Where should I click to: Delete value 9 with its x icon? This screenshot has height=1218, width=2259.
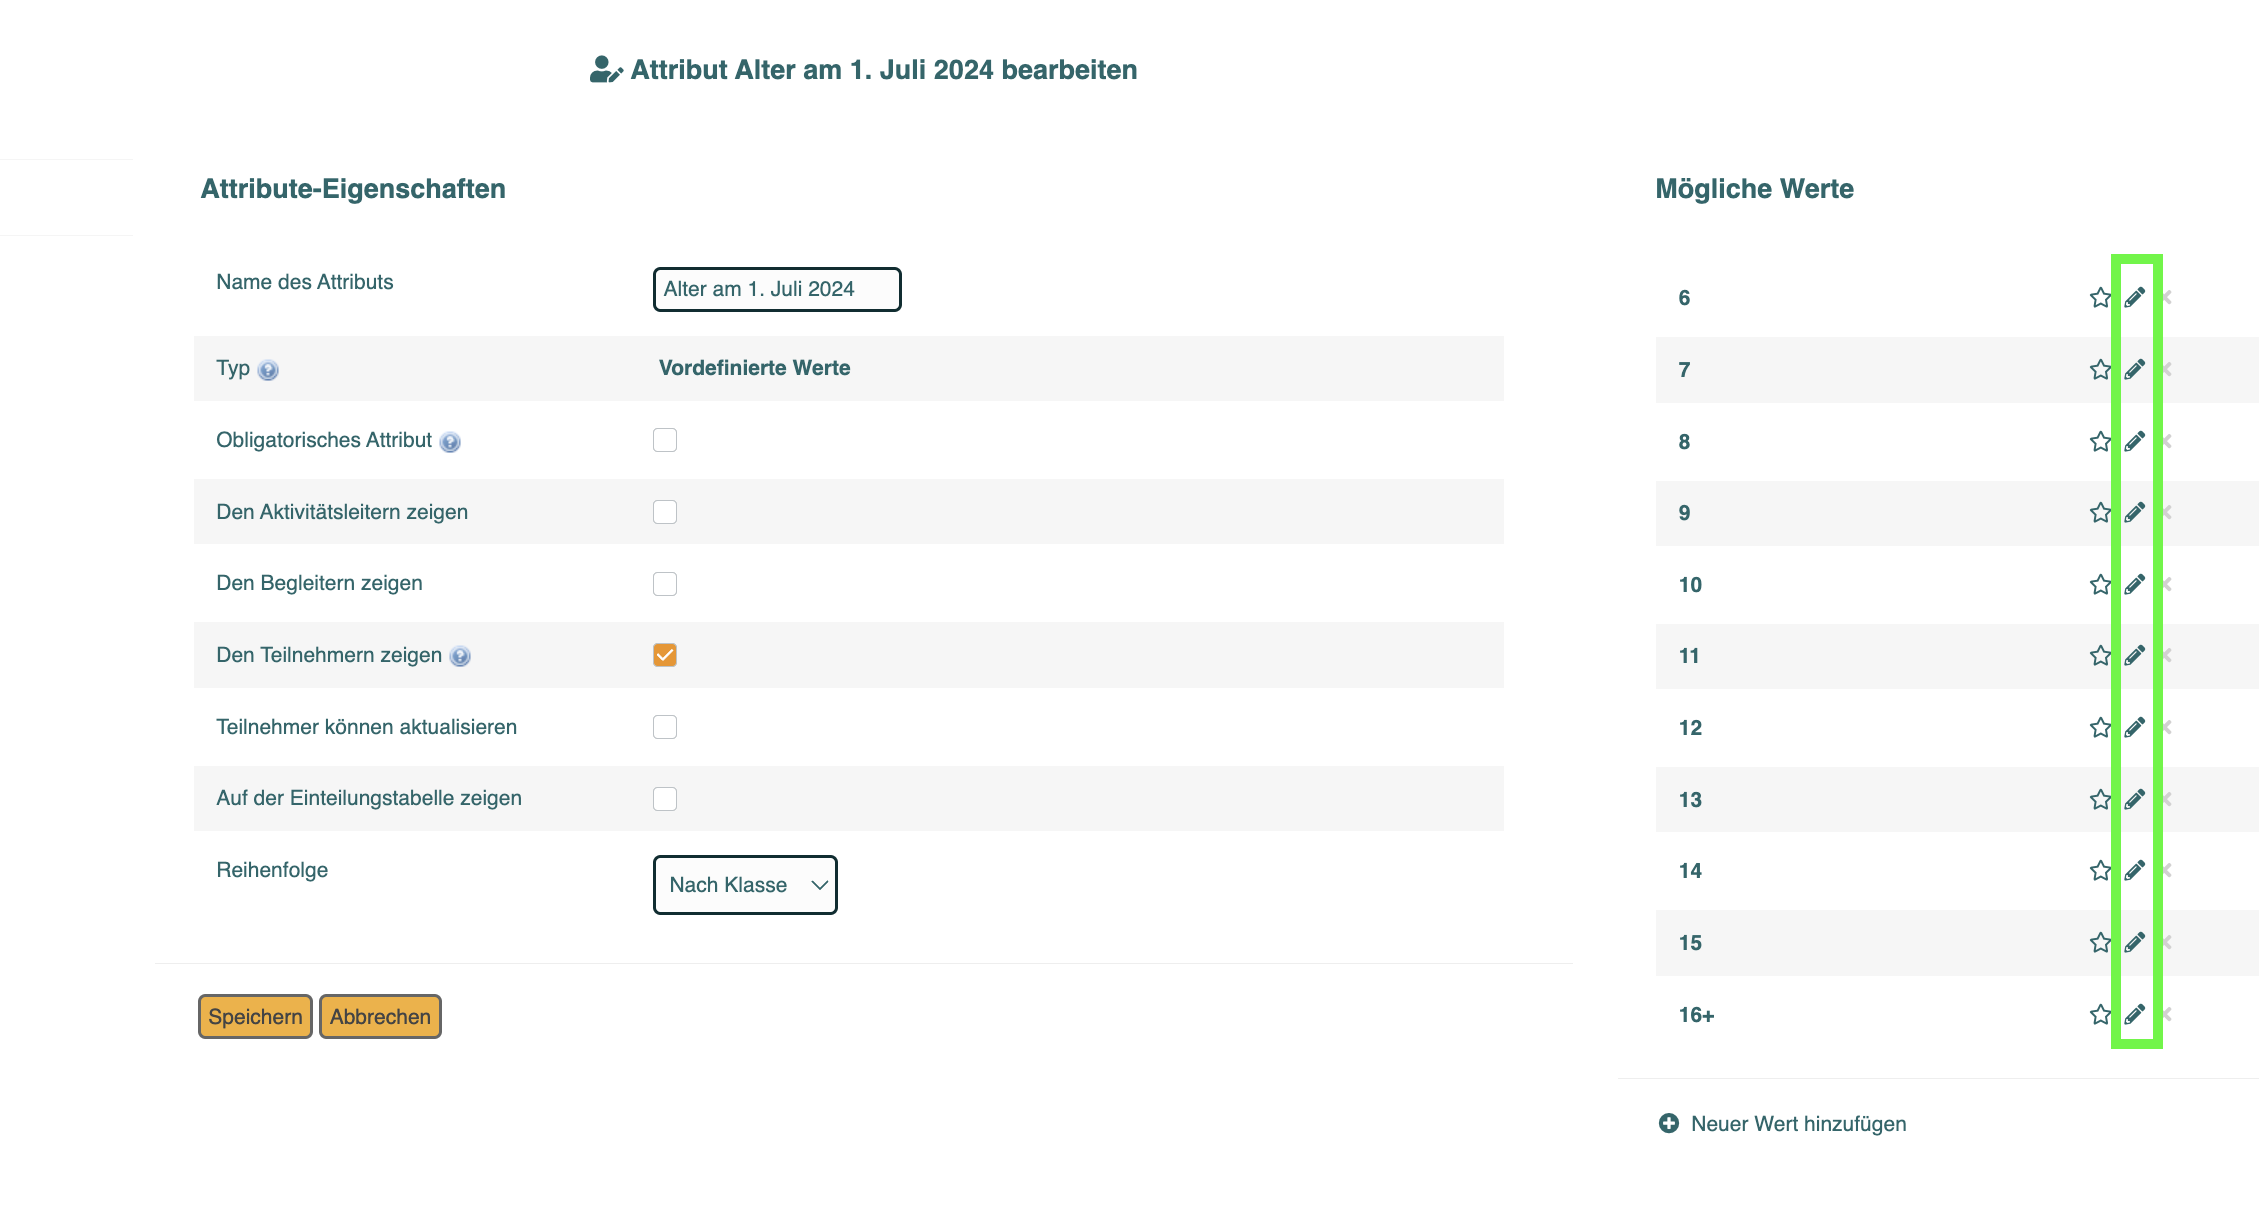click(x=2166, y=512)
